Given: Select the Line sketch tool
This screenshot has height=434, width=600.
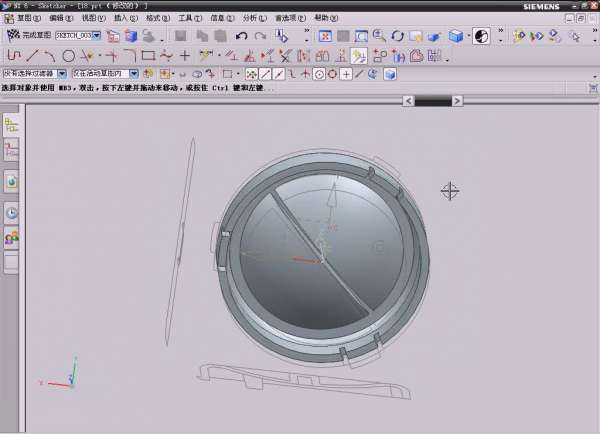Looking at the screenshot, I should (32, 56).
